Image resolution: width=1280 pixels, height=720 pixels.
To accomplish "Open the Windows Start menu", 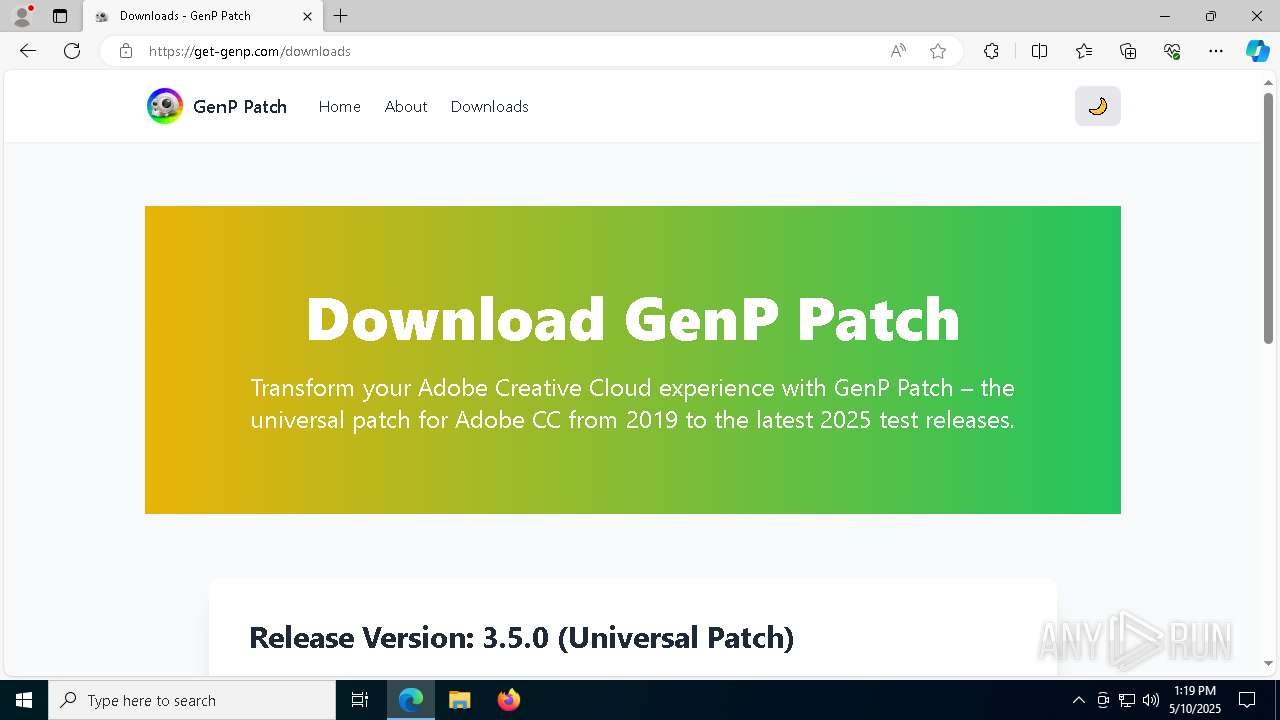I will click(x=24, y=700).
